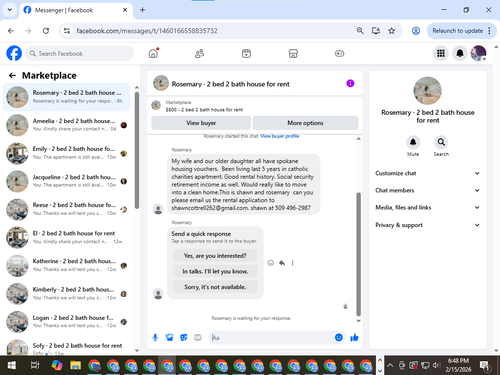
Task: Open the Gaming icon in top nav
Action: pyautogui.click(x=339, y=53)
